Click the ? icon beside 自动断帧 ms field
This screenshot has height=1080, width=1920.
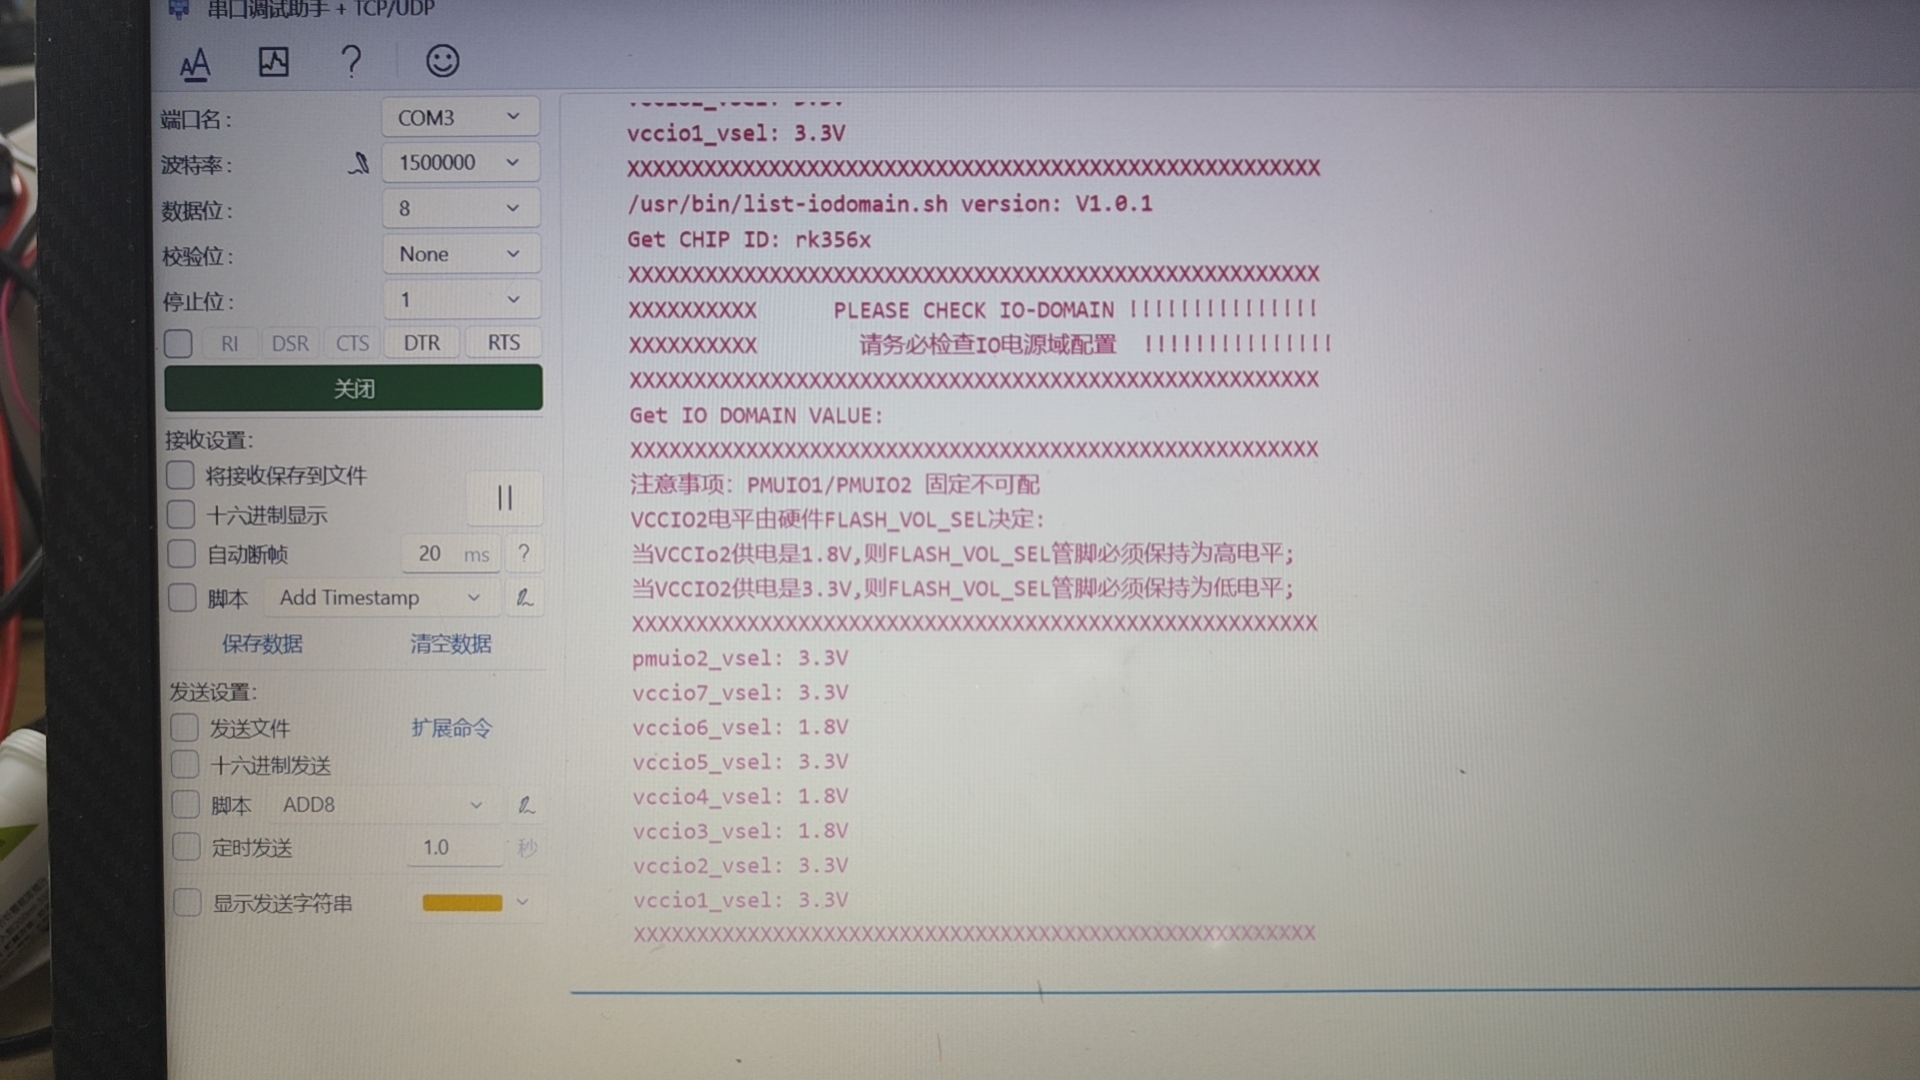tap(524, 553)
